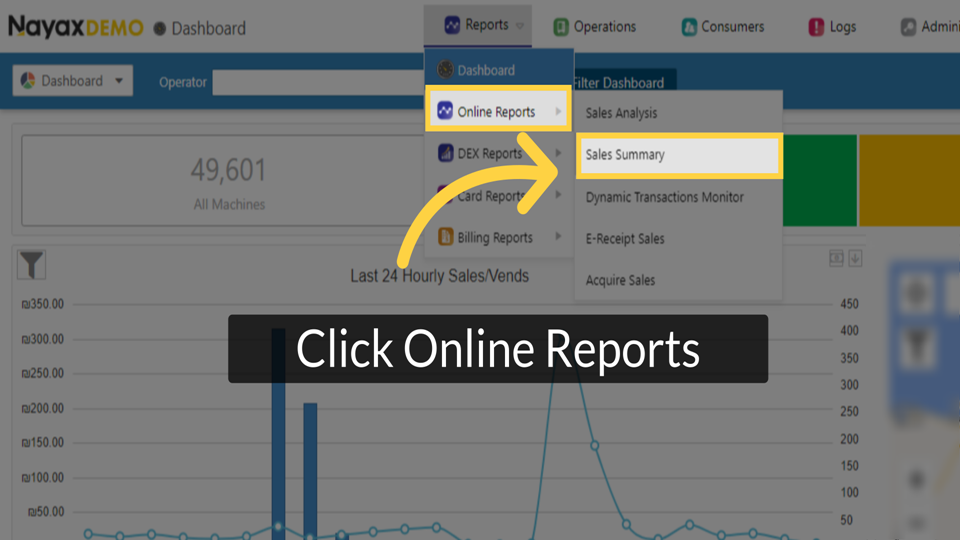
Task: Choose Sales Analysis from the submenu
Action: 678,113
